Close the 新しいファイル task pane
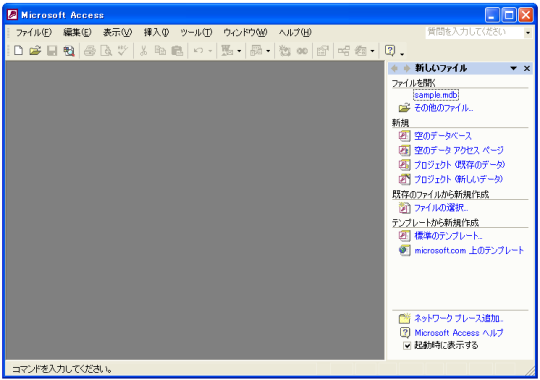Image resolution: width=540 pixels, height=380 pixels. (527, 68)
